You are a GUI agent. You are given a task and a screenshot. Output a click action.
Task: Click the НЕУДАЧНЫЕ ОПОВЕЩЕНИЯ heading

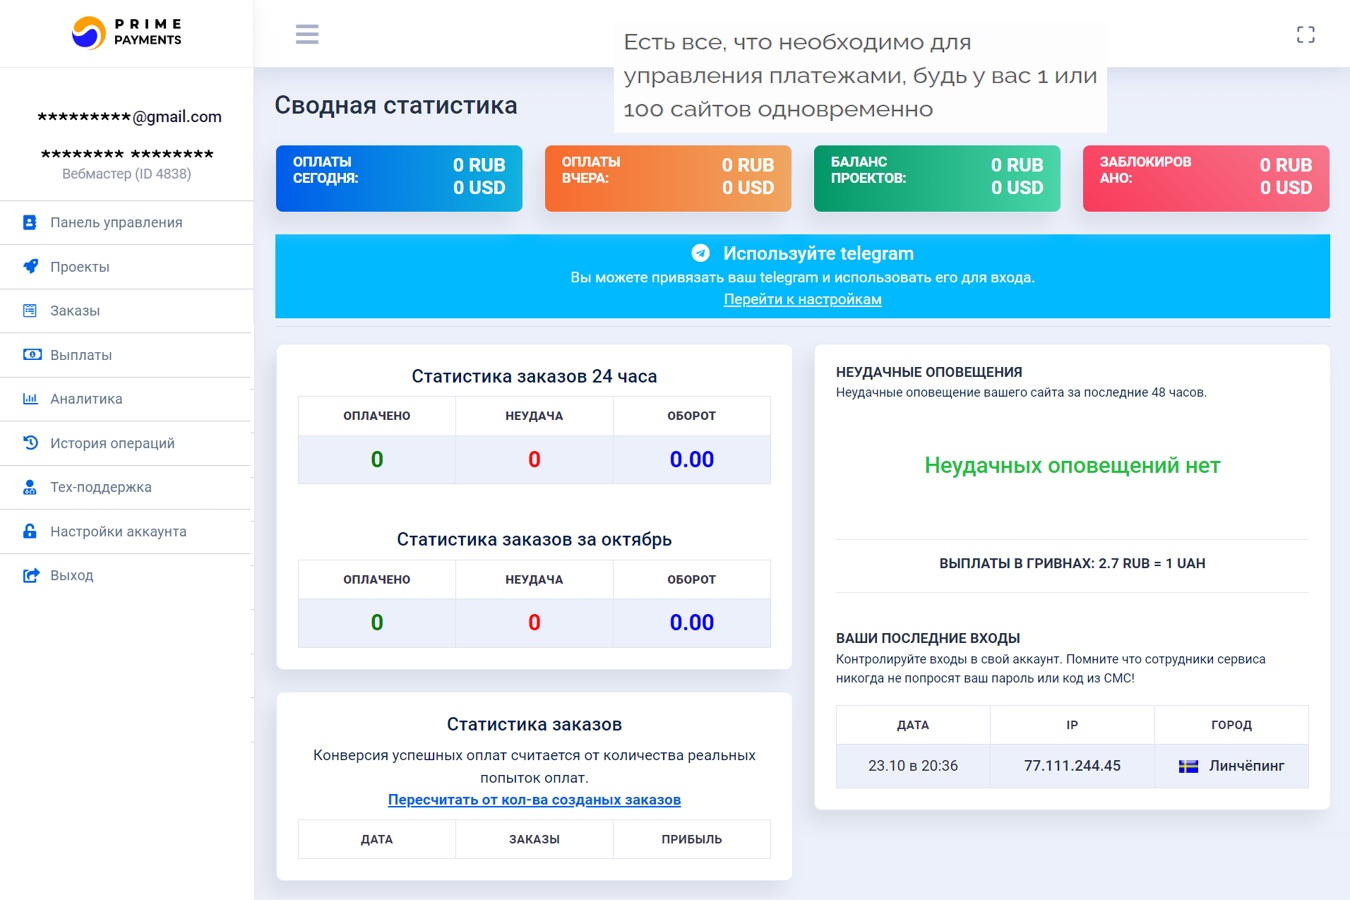click(x=929, y=372)
